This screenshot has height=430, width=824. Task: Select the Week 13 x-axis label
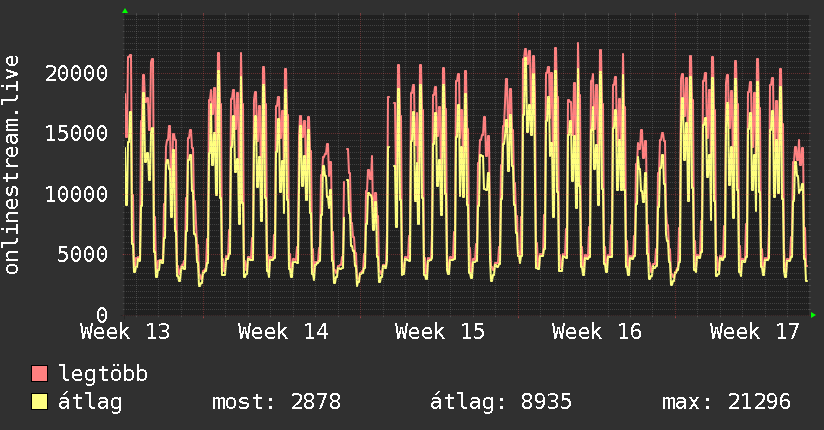tap(125, 331)
